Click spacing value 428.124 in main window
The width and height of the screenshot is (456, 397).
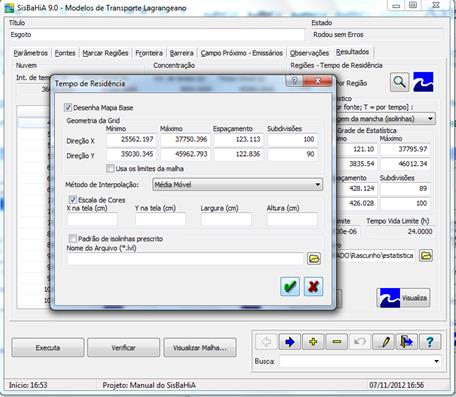357,189
